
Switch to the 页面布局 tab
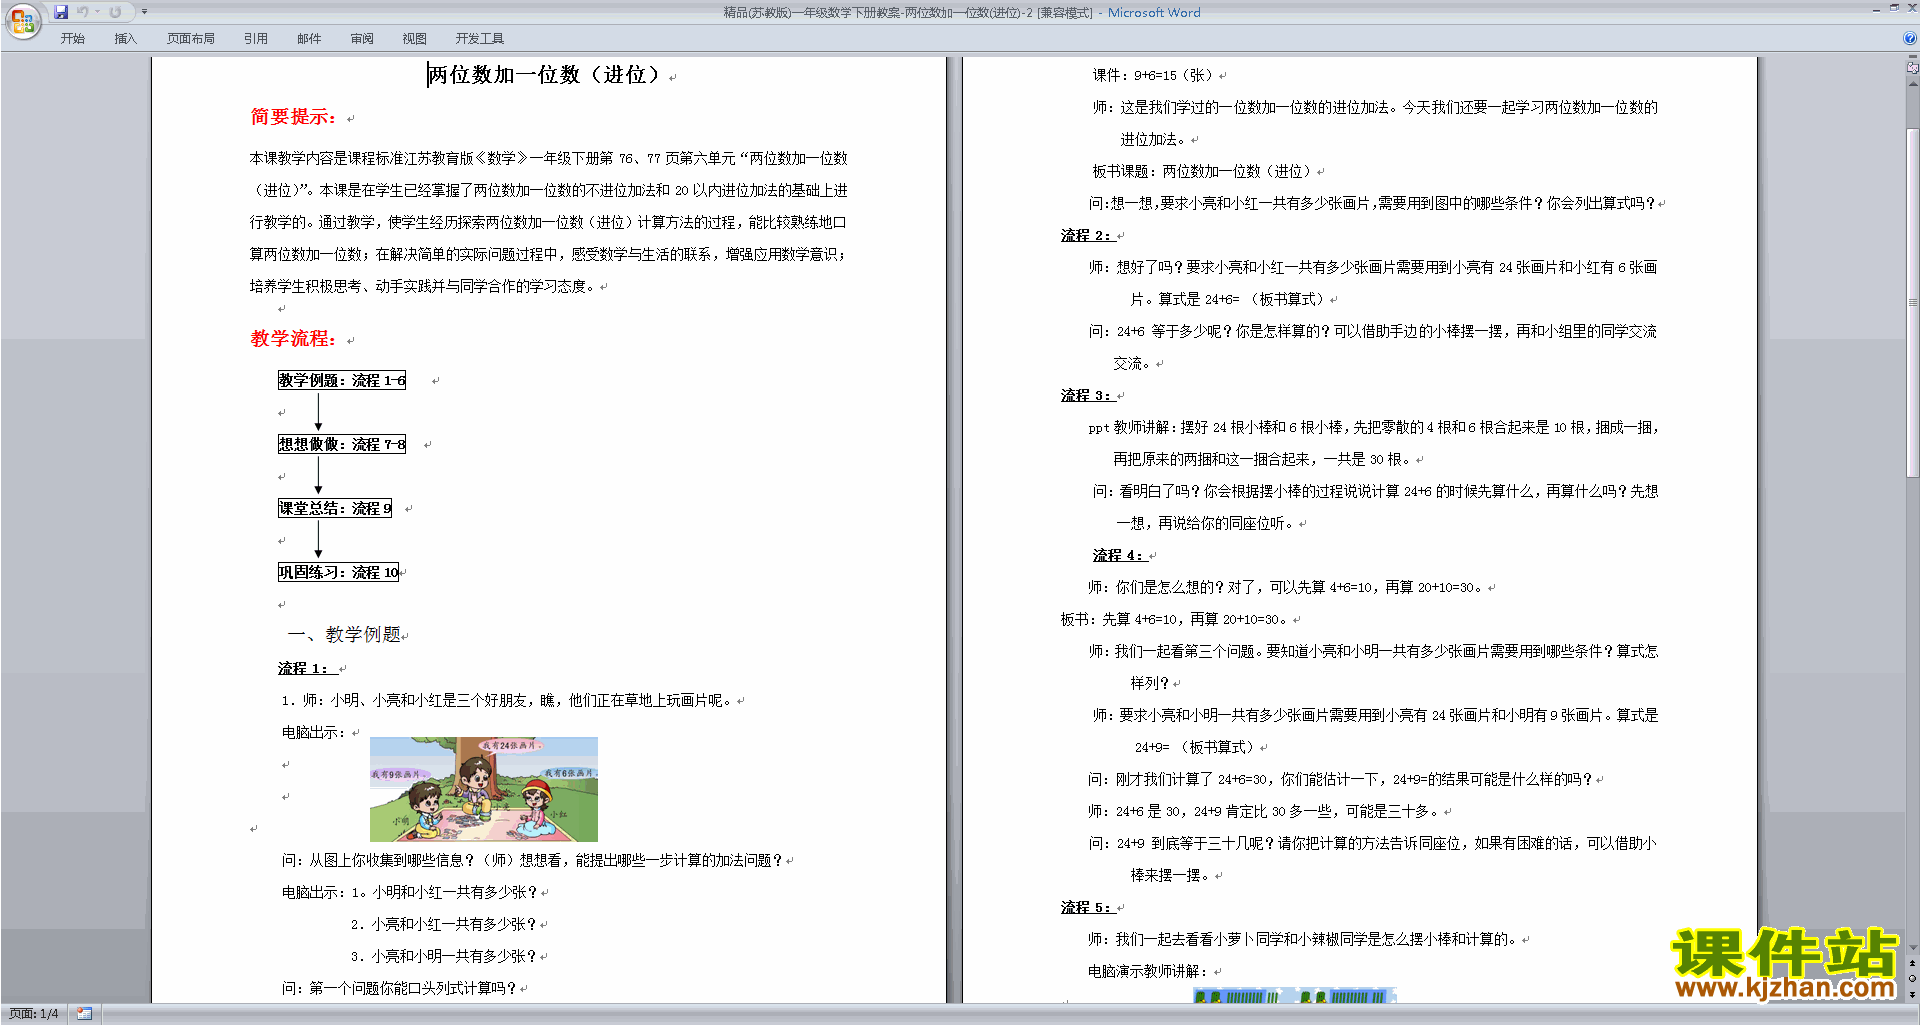point(190,38)
